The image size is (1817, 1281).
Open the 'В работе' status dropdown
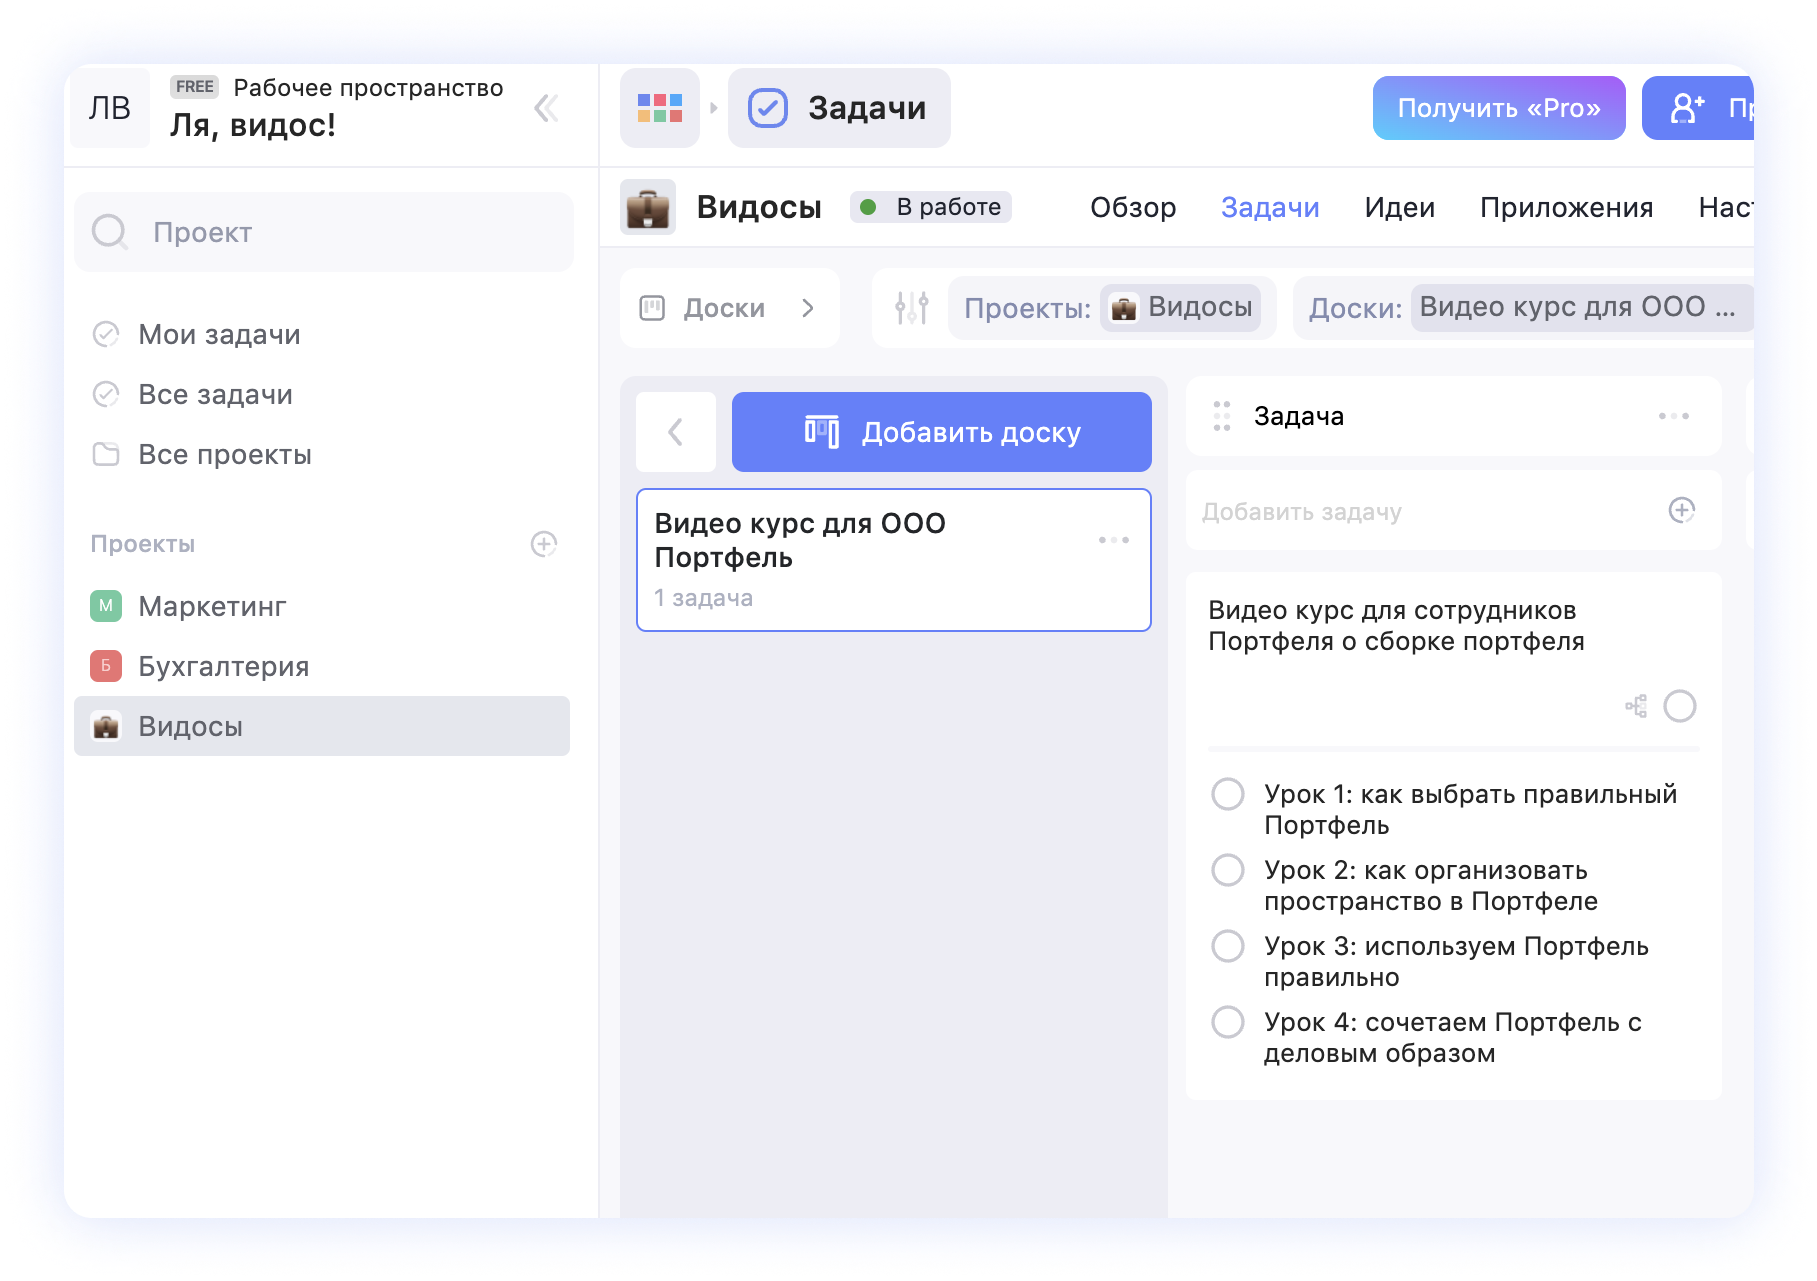931,207
